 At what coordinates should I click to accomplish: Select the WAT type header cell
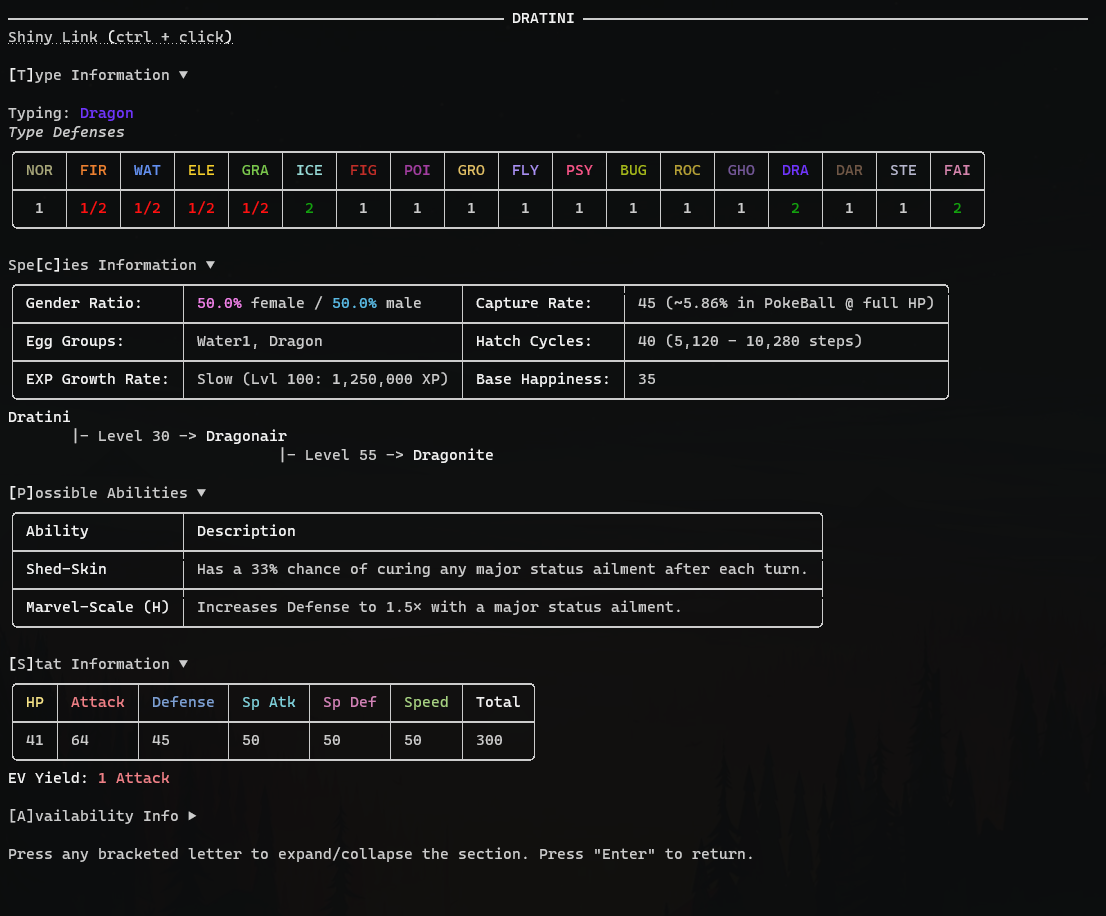147,171
